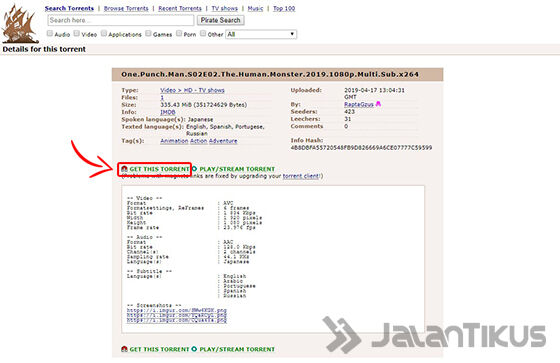
Task: Enable the Applications checkbox
Action: tap(104, 34)
